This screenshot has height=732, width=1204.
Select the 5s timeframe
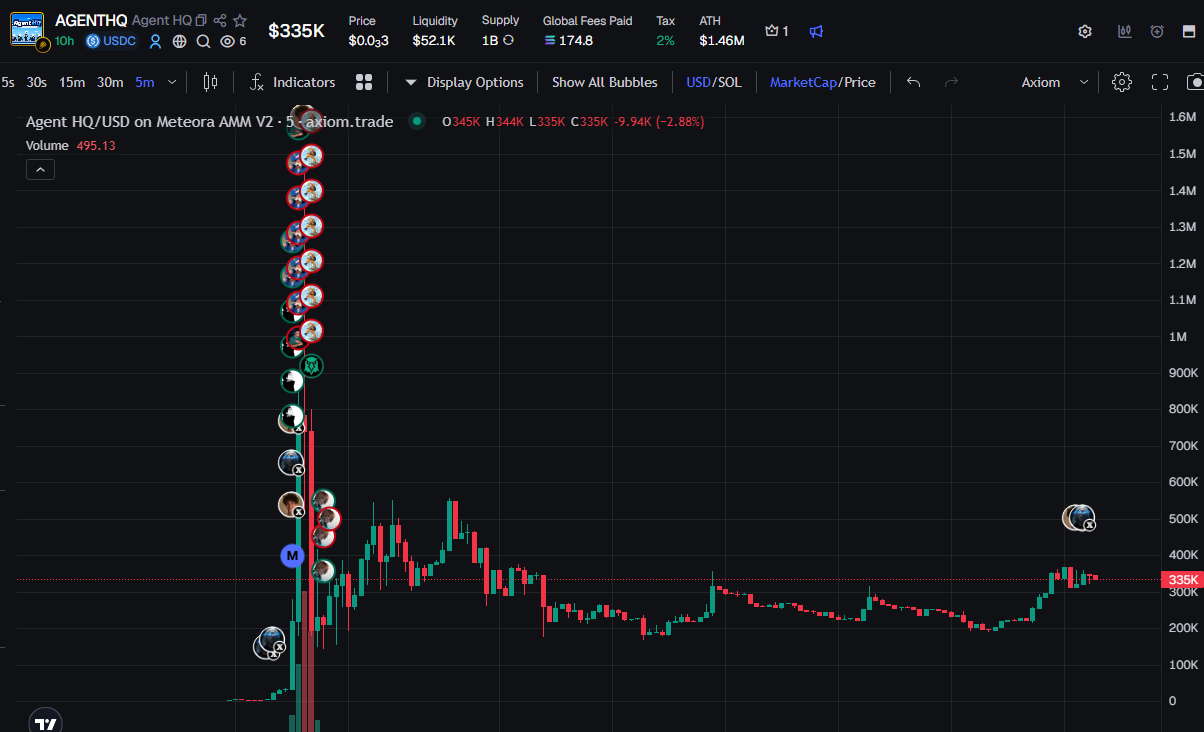click(x=7, y=82)
